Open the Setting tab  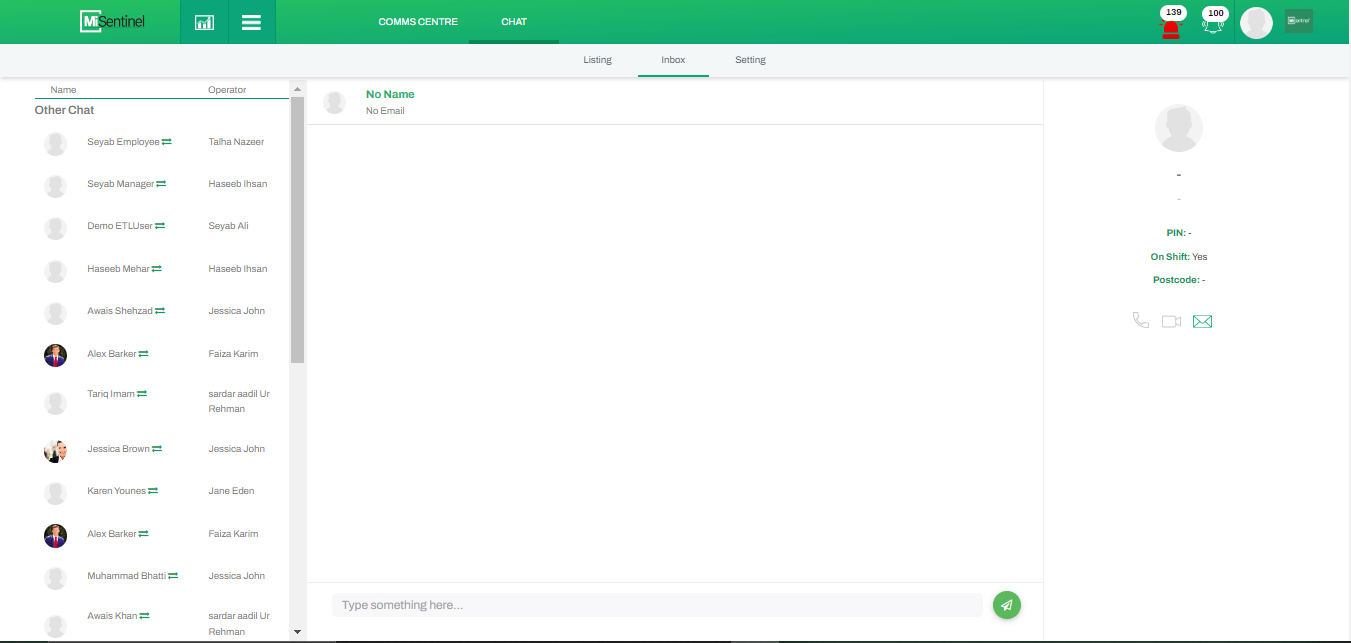pyautogui.click(x=750, y=60)
